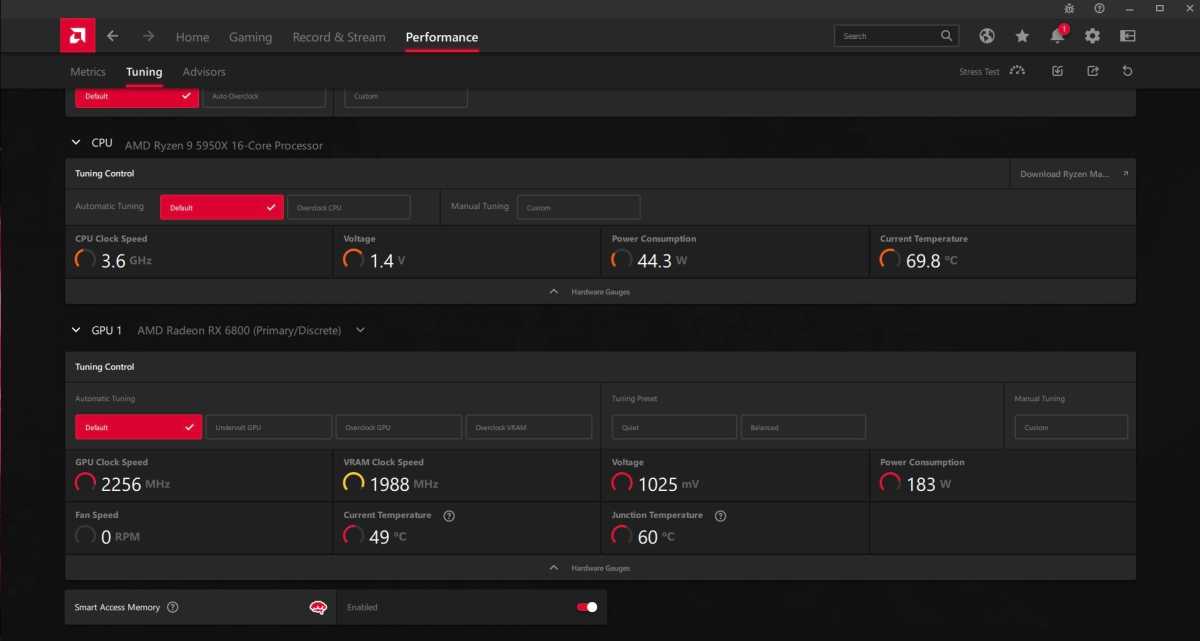Start the Stress Test
The width and height of the screenshot is (1200, 641).
(992, 72)
